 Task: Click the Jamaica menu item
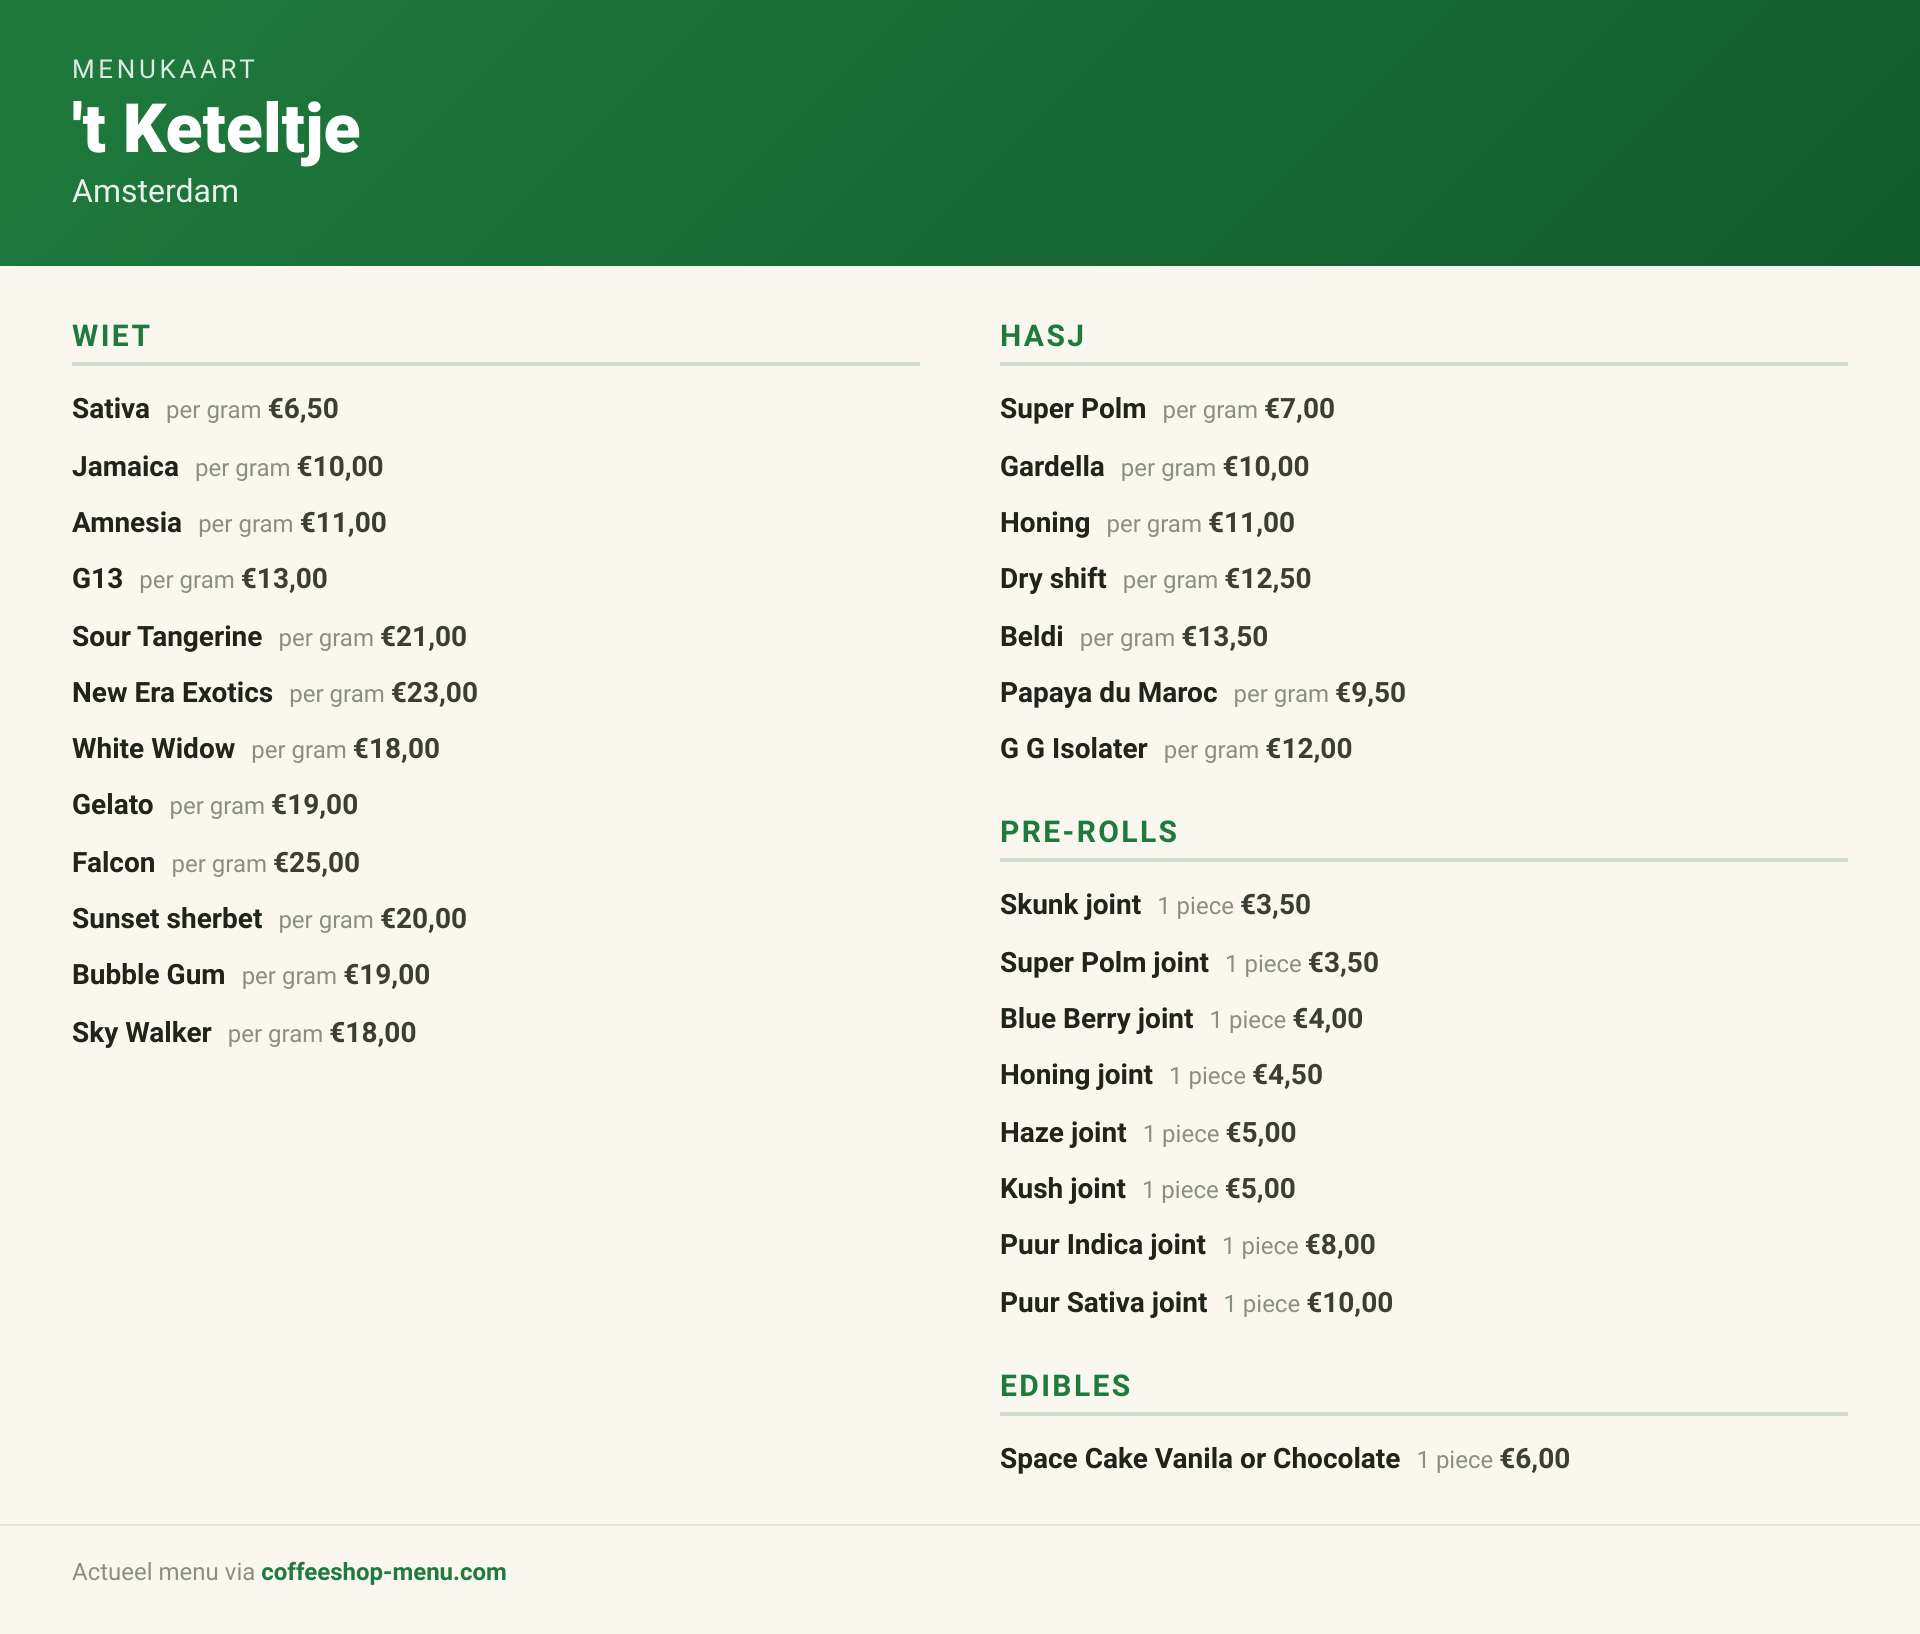[125, 467]
